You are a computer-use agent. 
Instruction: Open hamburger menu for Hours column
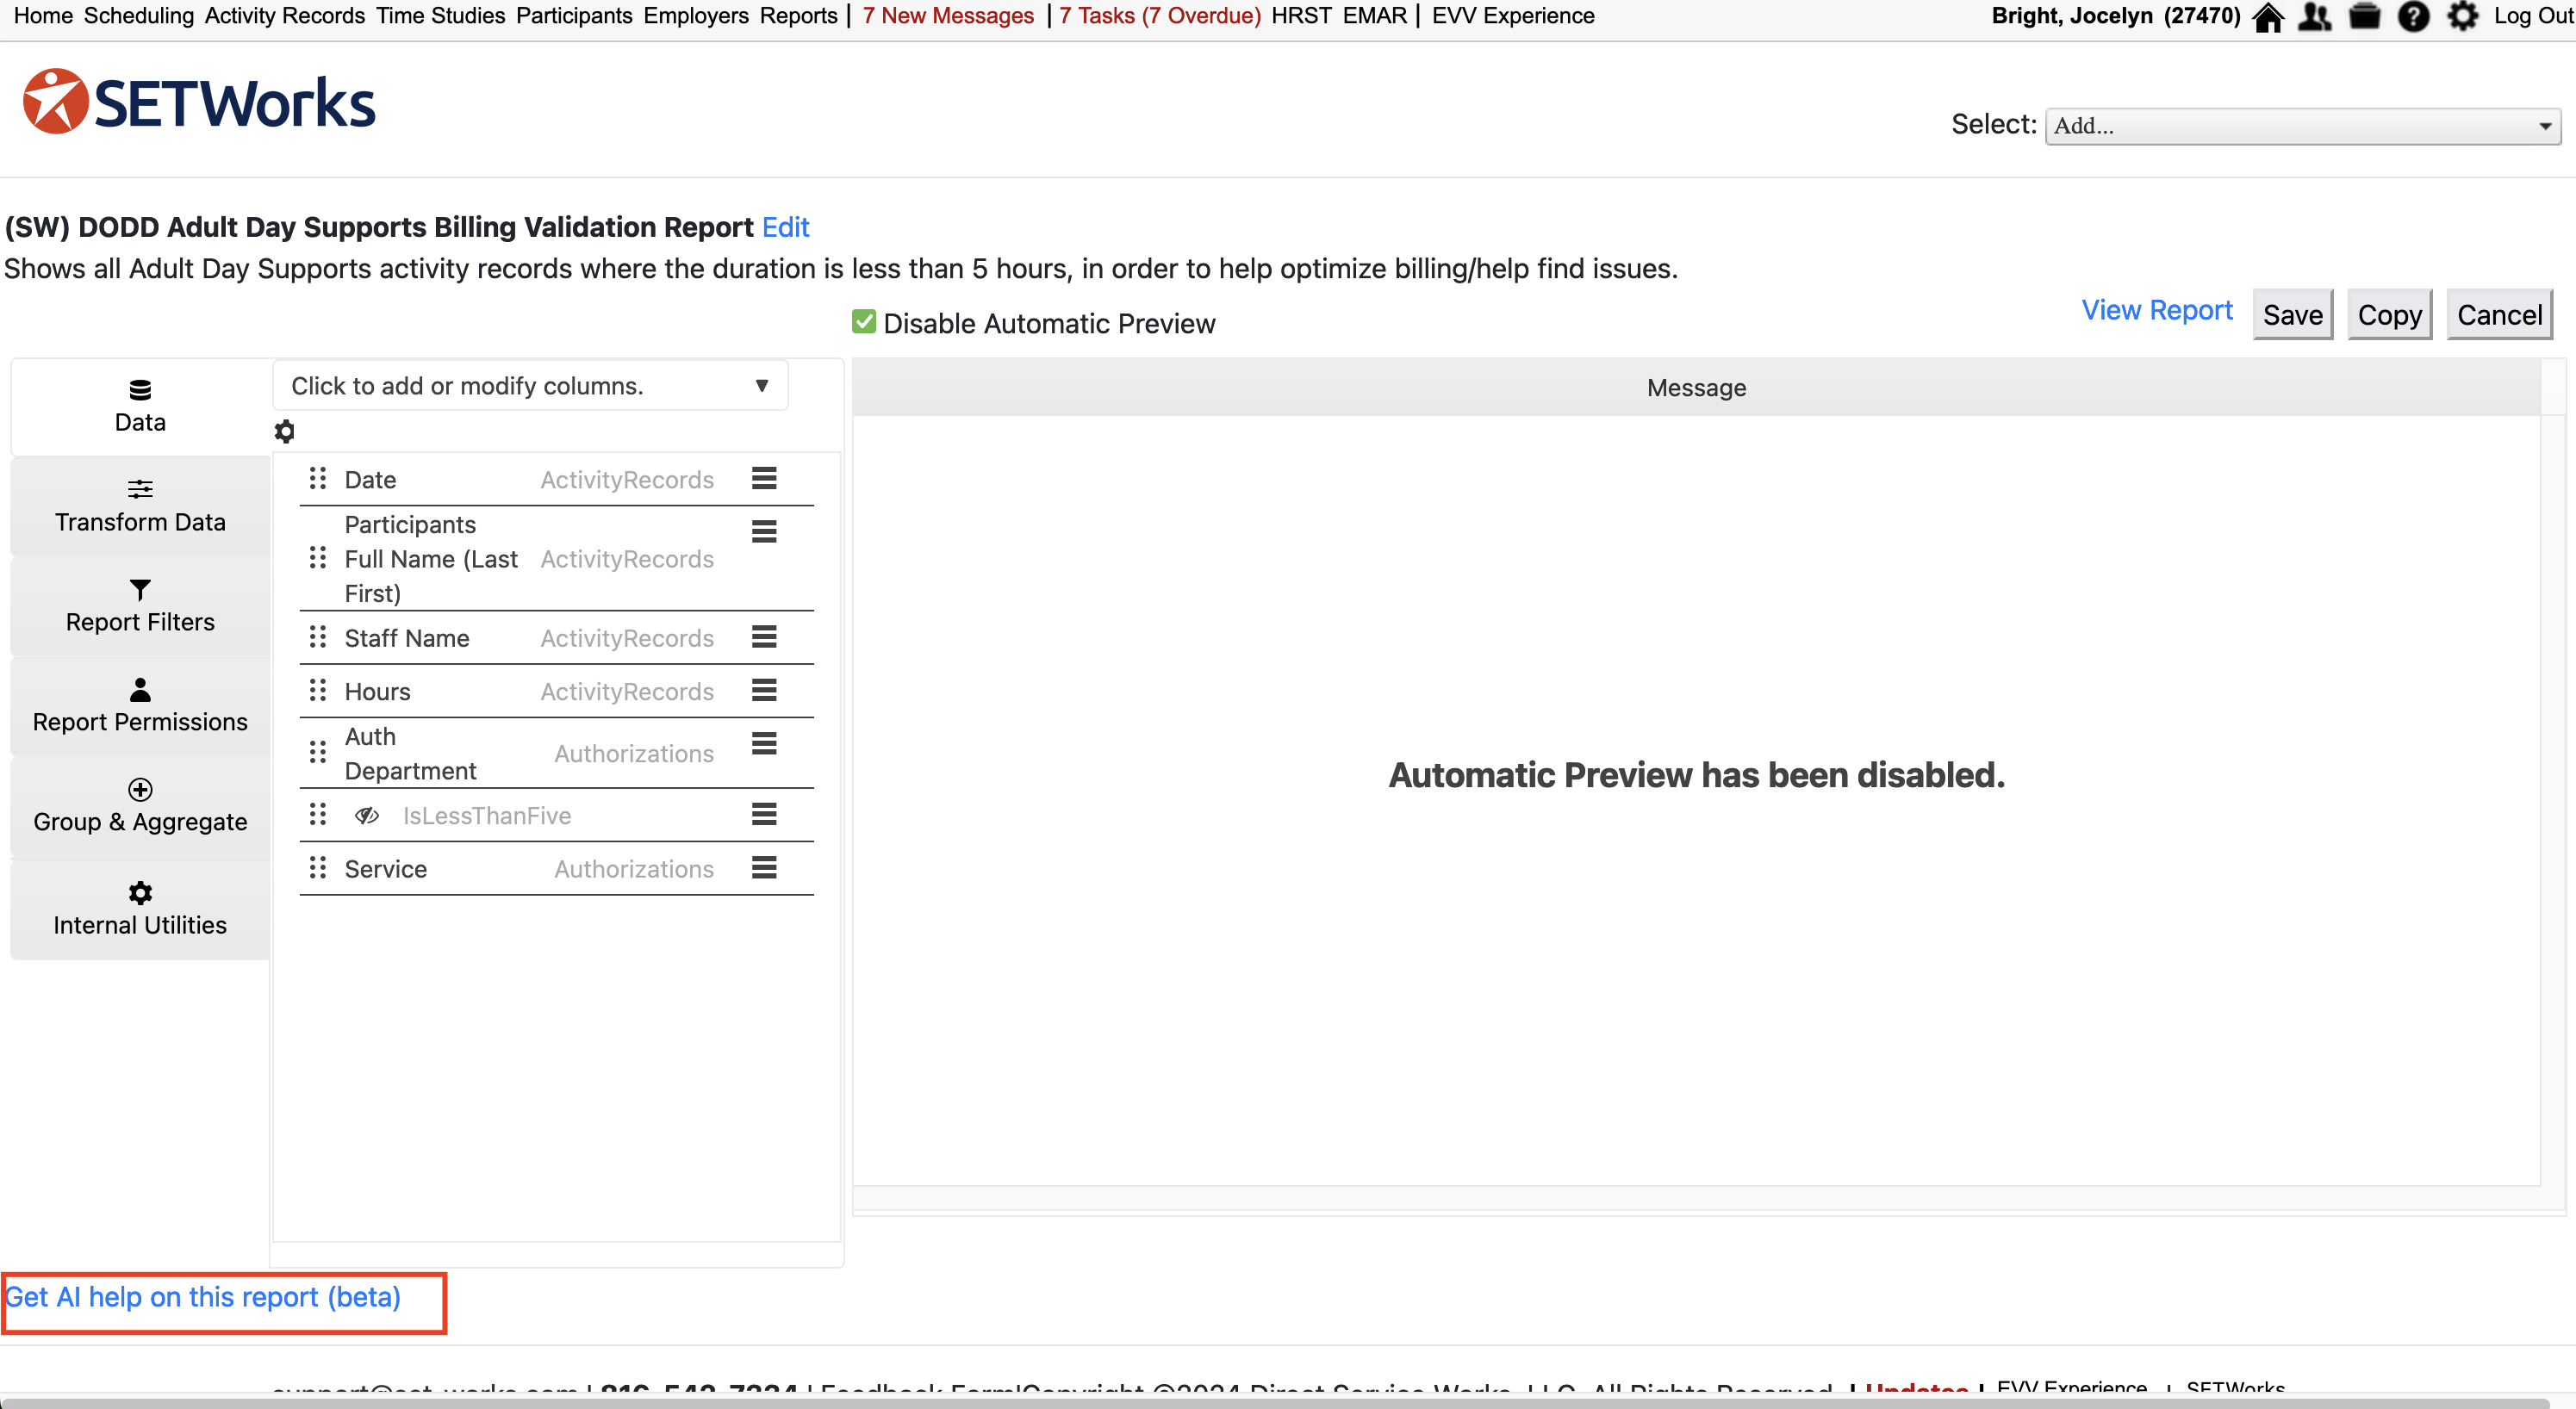click(x=764, y=691)
